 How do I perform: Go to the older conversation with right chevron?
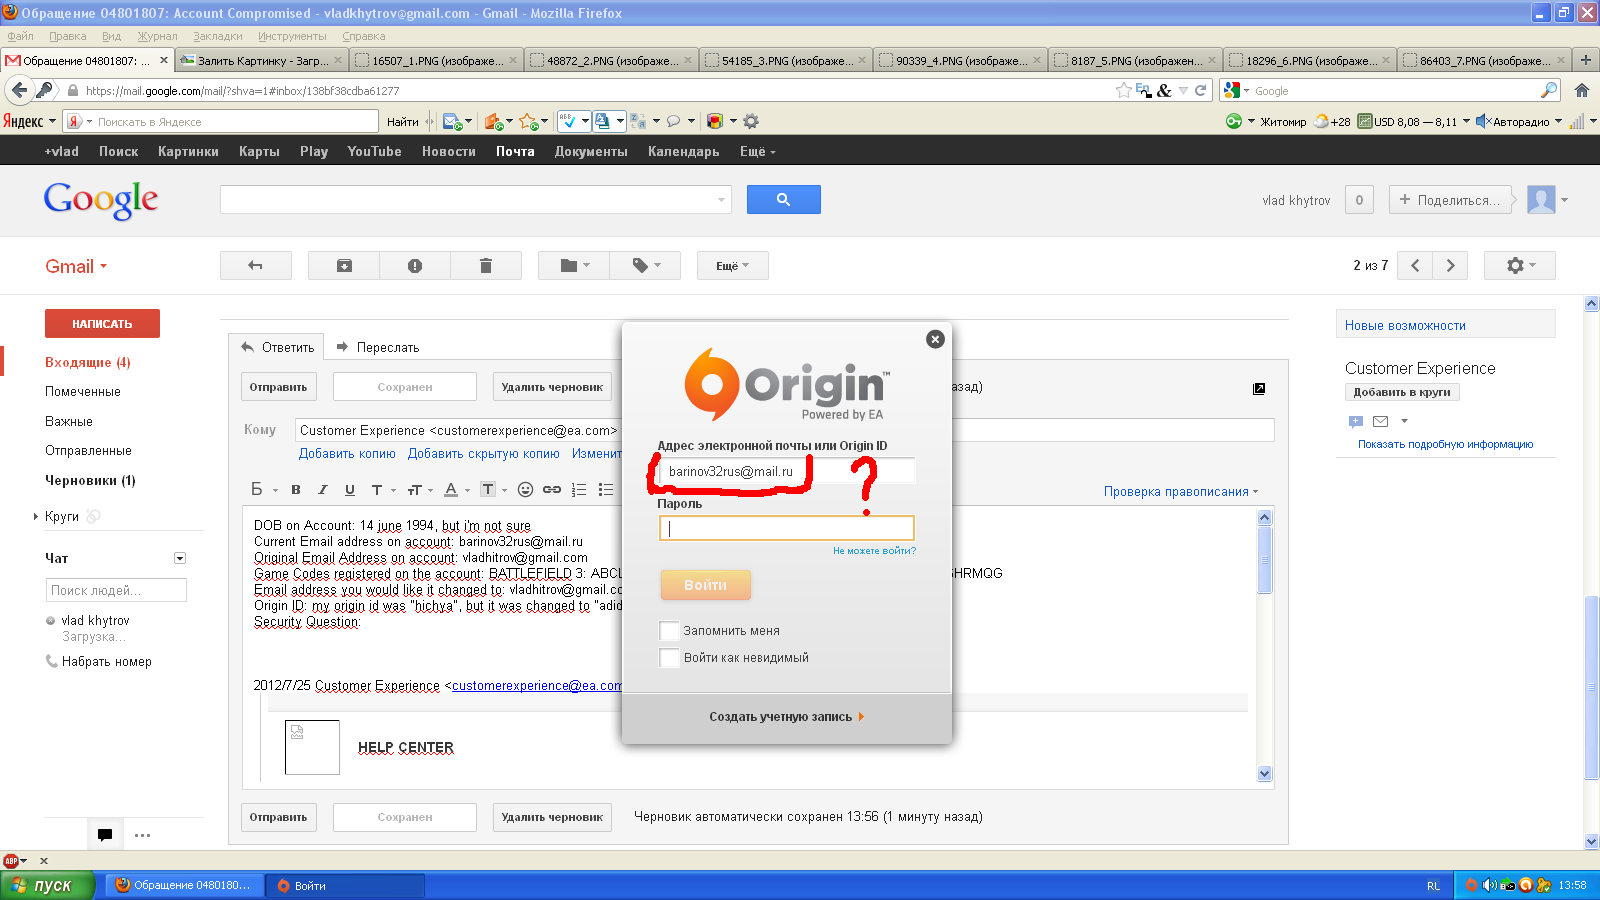pos(1450,265)
